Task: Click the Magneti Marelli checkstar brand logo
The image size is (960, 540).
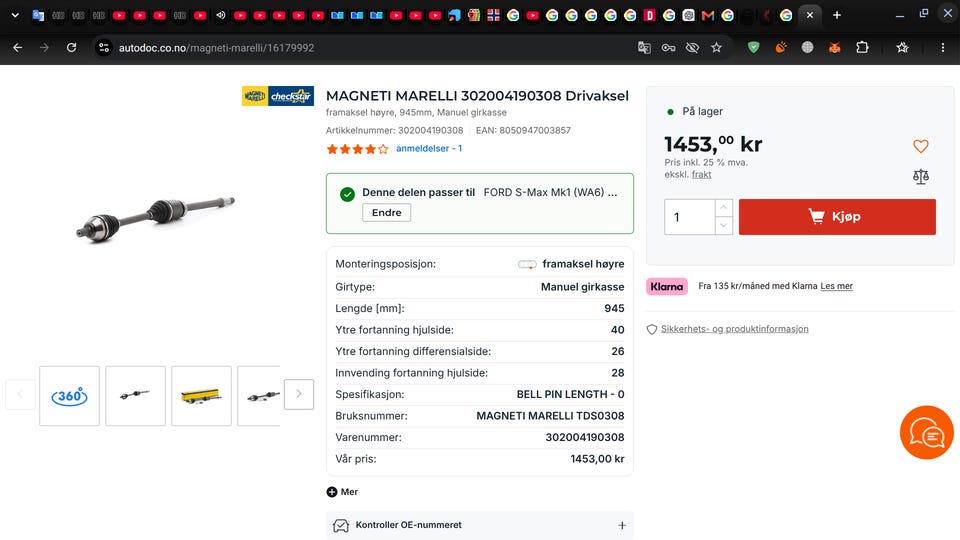Action: click(278, 96)
